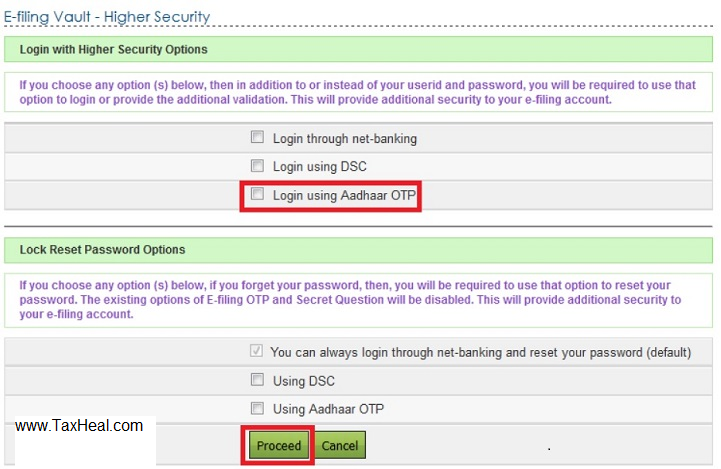Screen dimensions: 721x469
Task: Enable the Login through net-banking checkbox
Action: click(258, 138)
